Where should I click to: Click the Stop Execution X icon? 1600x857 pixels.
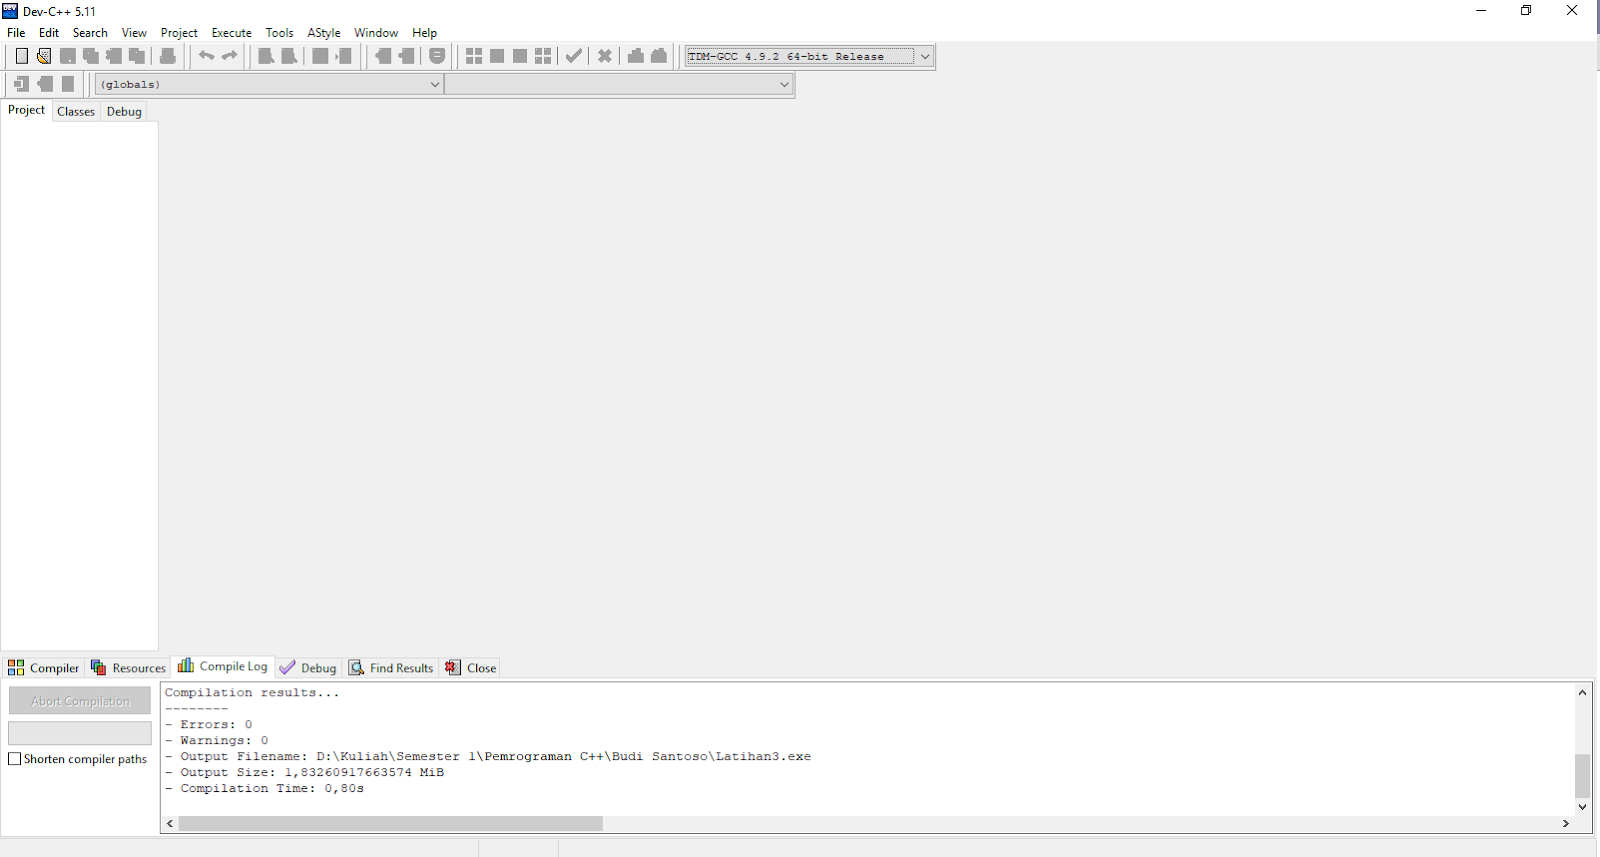605,56
